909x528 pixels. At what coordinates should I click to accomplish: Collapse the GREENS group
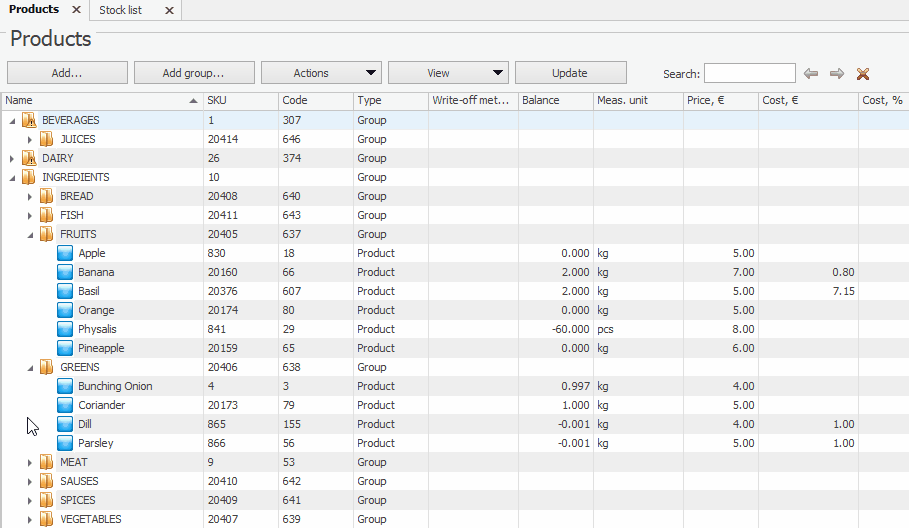[30, 367]
